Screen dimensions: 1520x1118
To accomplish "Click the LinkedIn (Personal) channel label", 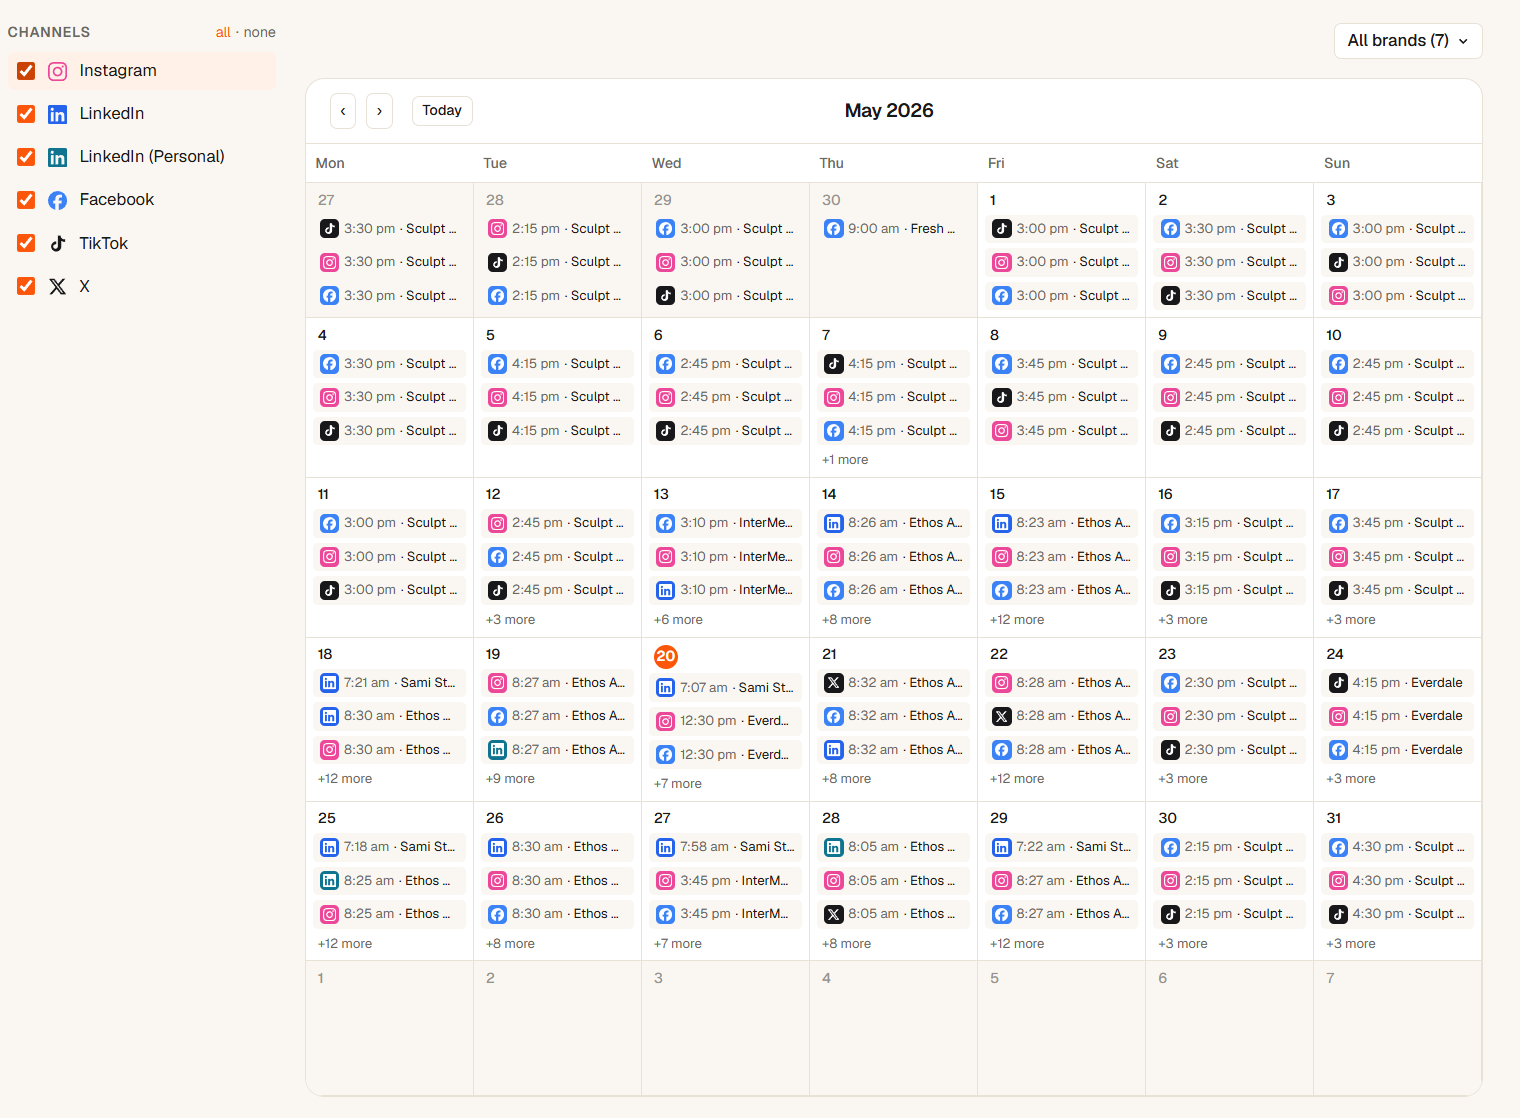I will click(x=152, y=157).
